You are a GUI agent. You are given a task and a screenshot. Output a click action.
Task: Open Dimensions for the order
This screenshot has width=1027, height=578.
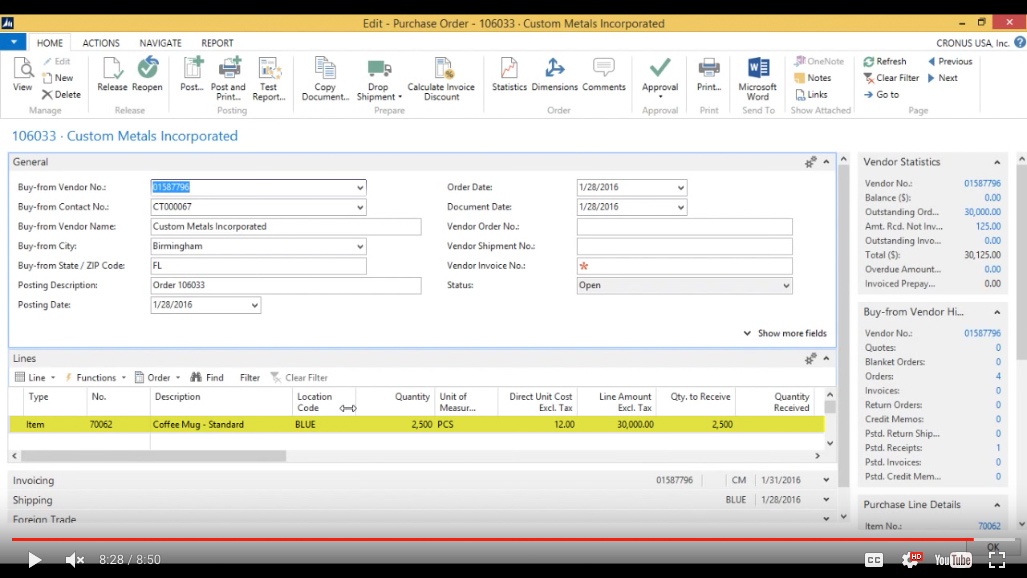[554, 74]
